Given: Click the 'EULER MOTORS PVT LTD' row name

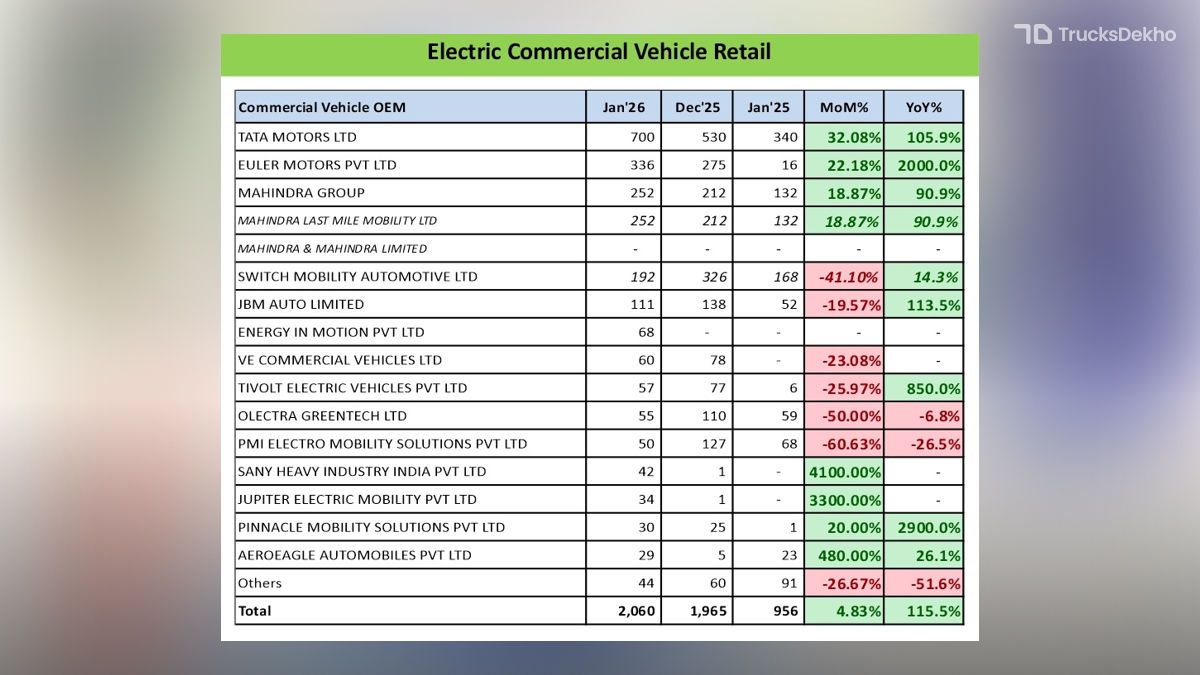Looking at the screenshot, I should (x=317, y=165).
